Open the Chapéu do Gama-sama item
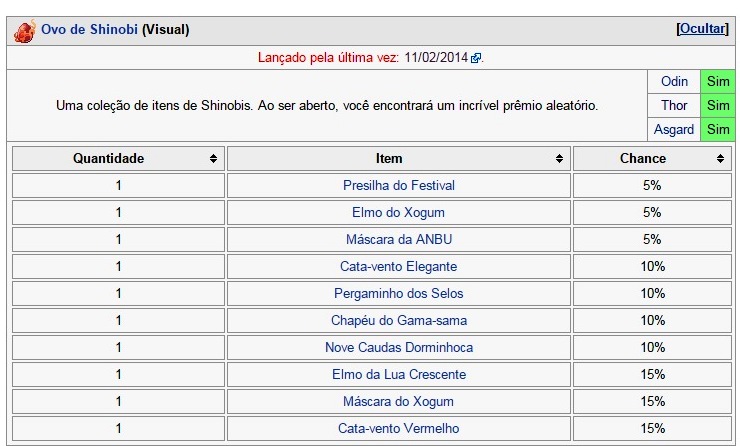 tap(399, 320)
